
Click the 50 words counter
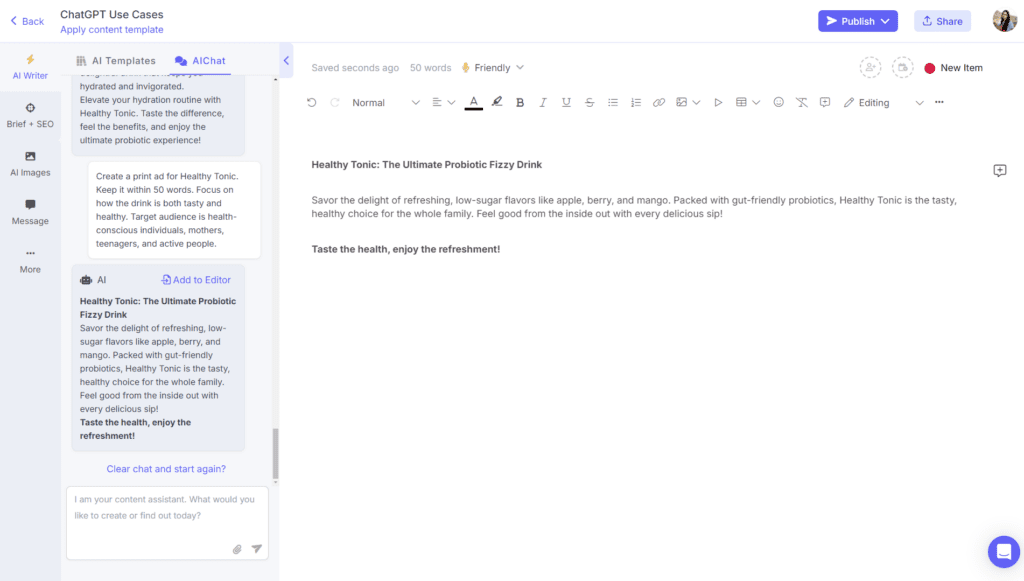[x=430, y=68]
